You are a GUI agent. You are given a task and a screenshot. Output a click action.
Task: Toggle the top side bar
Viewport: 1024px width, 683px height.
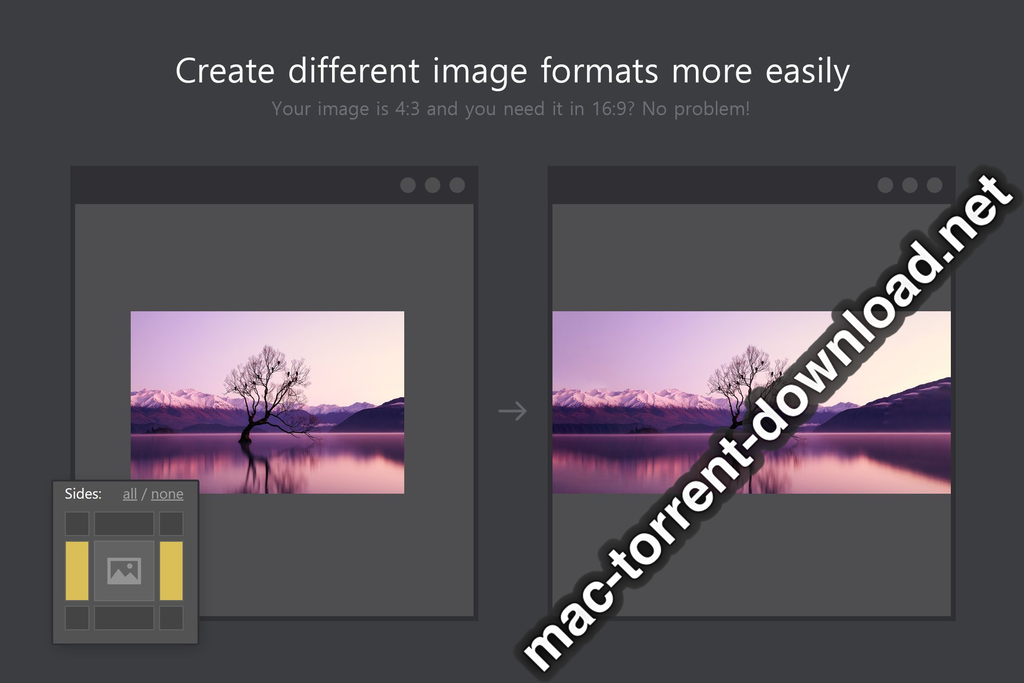coord(124,524)
